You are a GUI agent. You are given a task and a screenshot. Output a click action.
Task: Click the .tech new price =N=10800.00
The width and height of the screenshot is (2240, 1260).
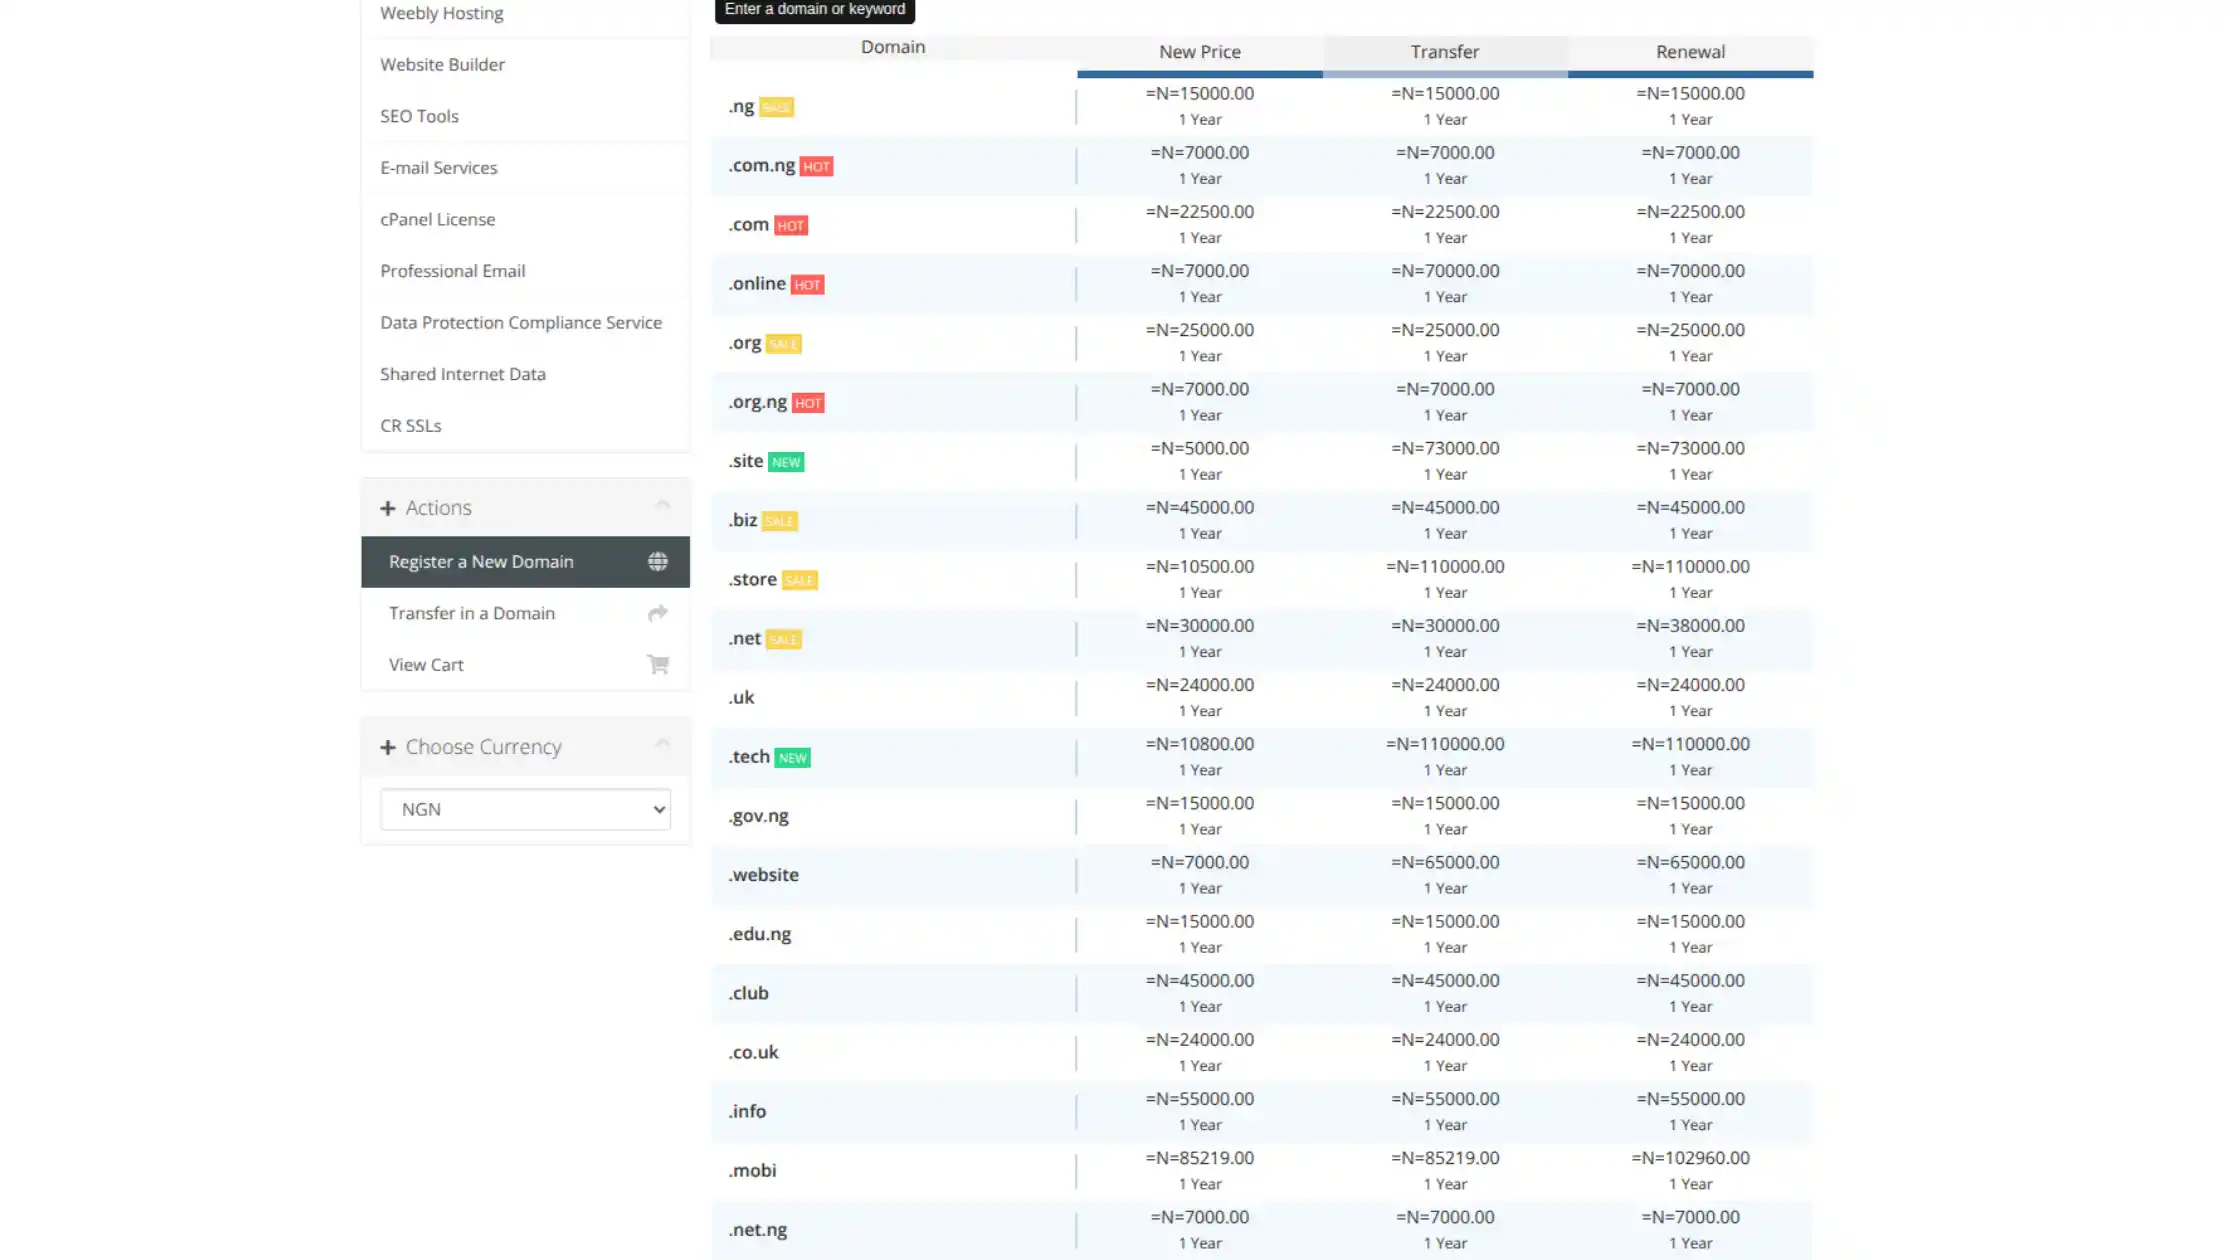1200,744
